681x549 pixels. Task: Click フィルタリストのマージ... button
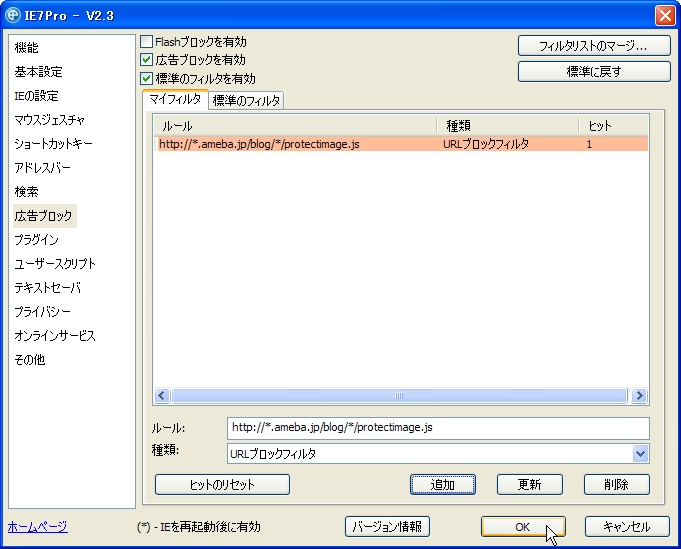point(594,46)
